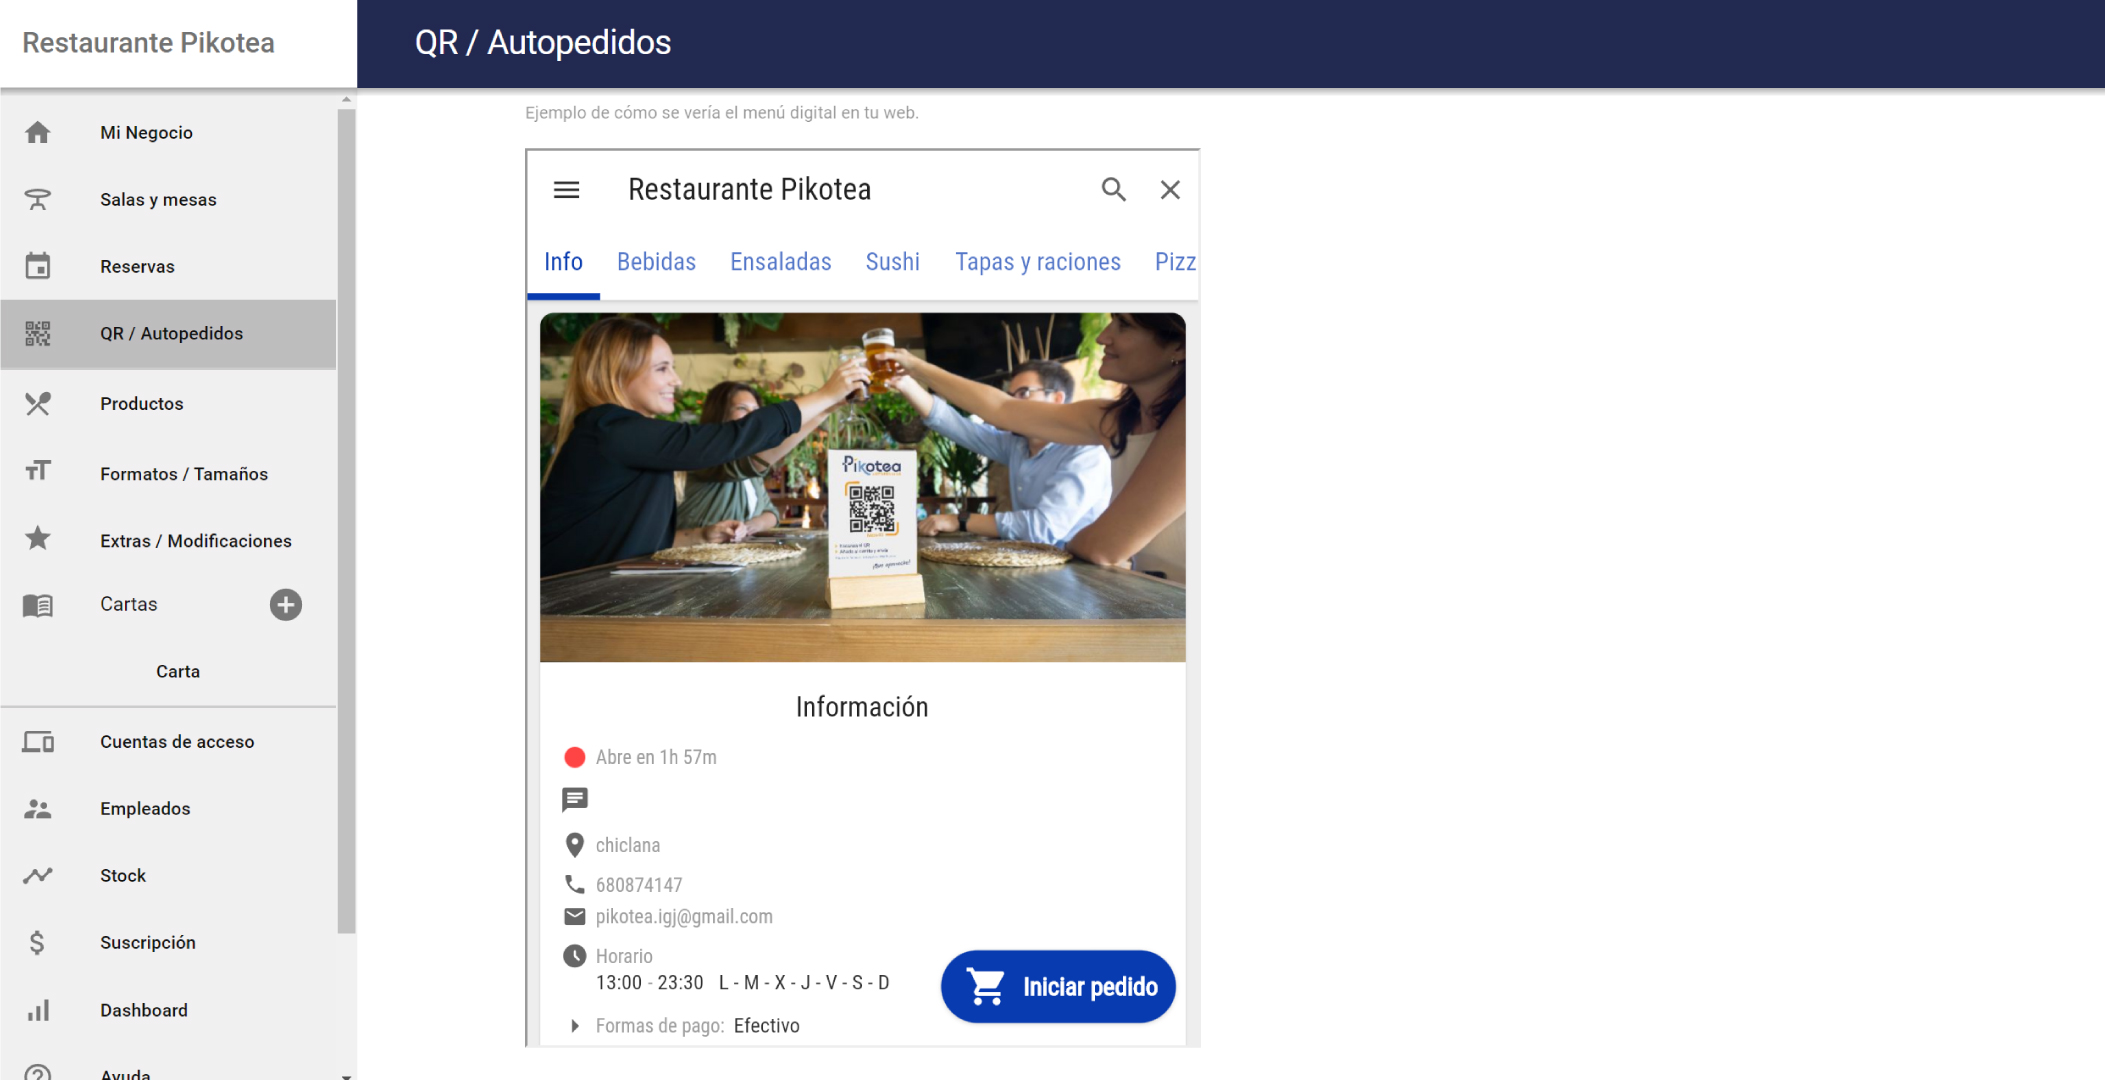Start order with Iniciar pedido button
The image size is (2105, 1080).
tap(1058, 987)
